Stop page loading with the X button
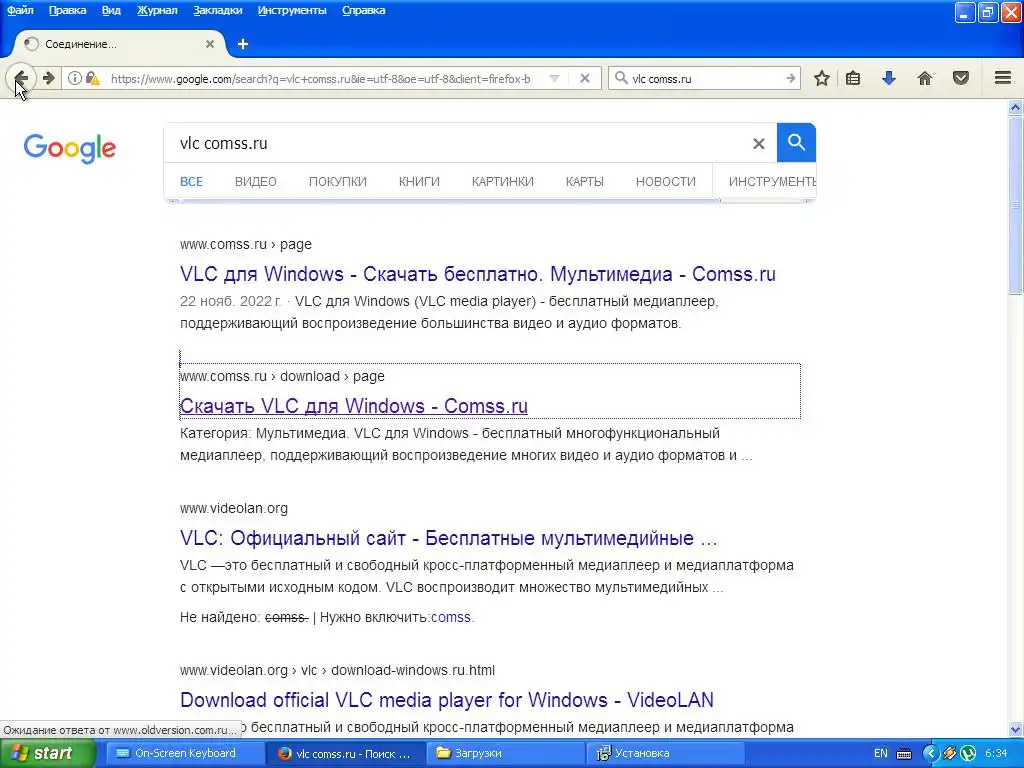Viewport: 1024px width, 768px height. (585, 78)
